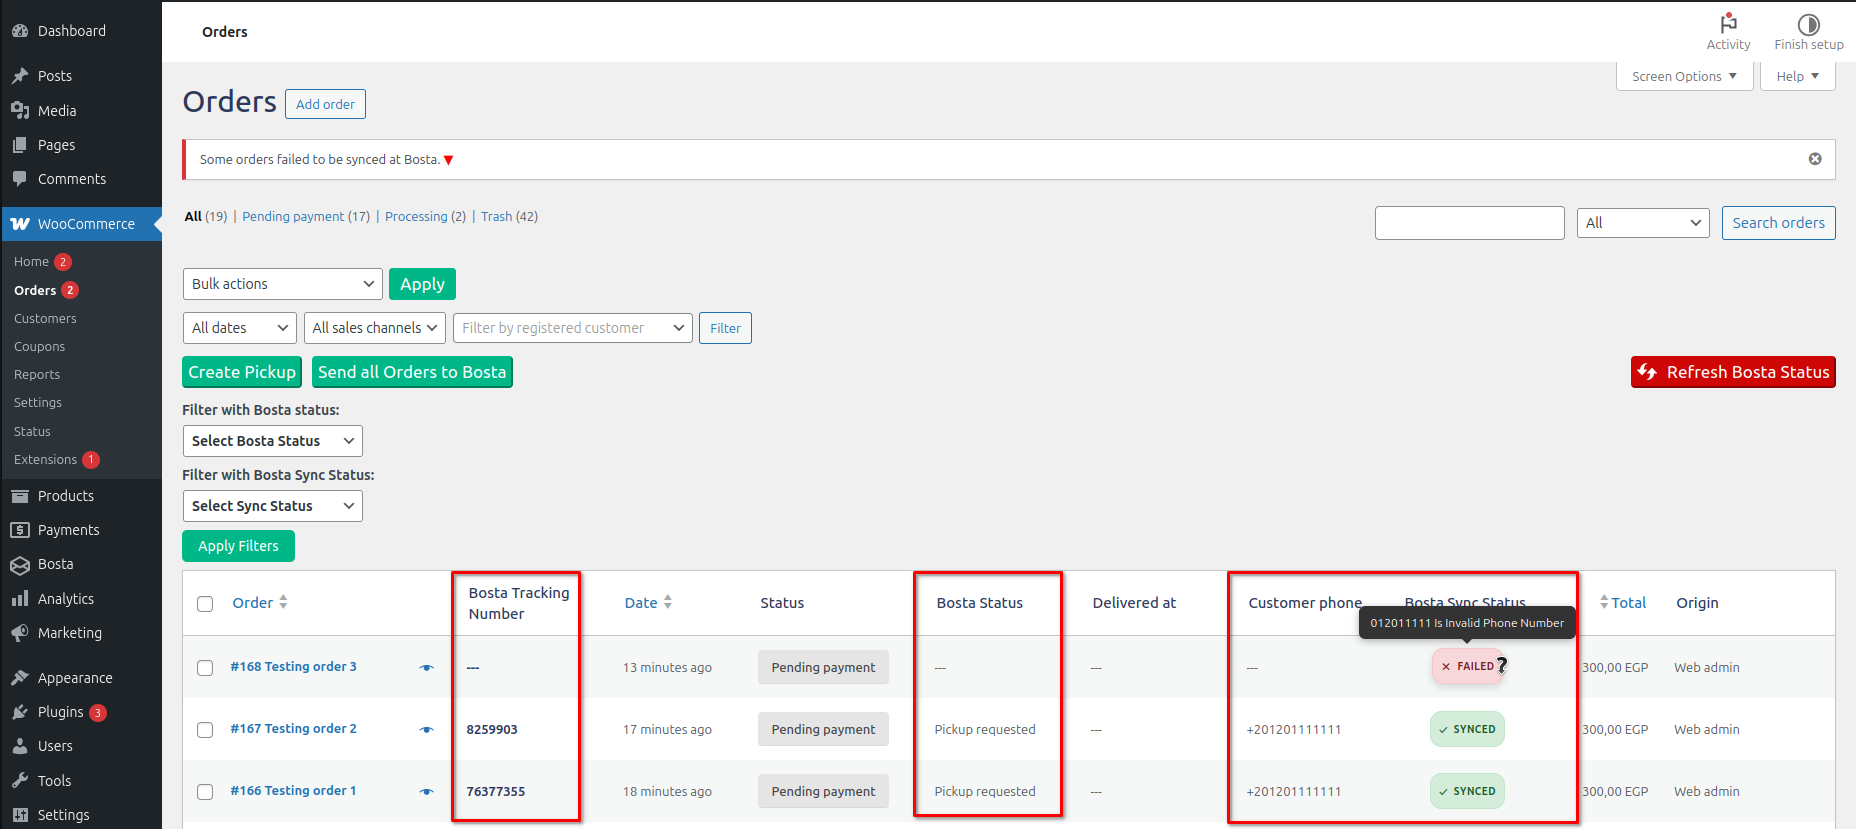1856x829 pixels.
Task: Check the box for order #168
Action: coord(205,668)
